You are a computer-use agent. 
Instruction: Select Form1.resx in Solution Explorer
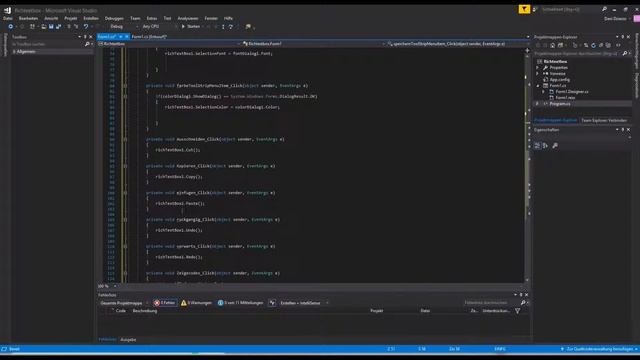[565, 98]
